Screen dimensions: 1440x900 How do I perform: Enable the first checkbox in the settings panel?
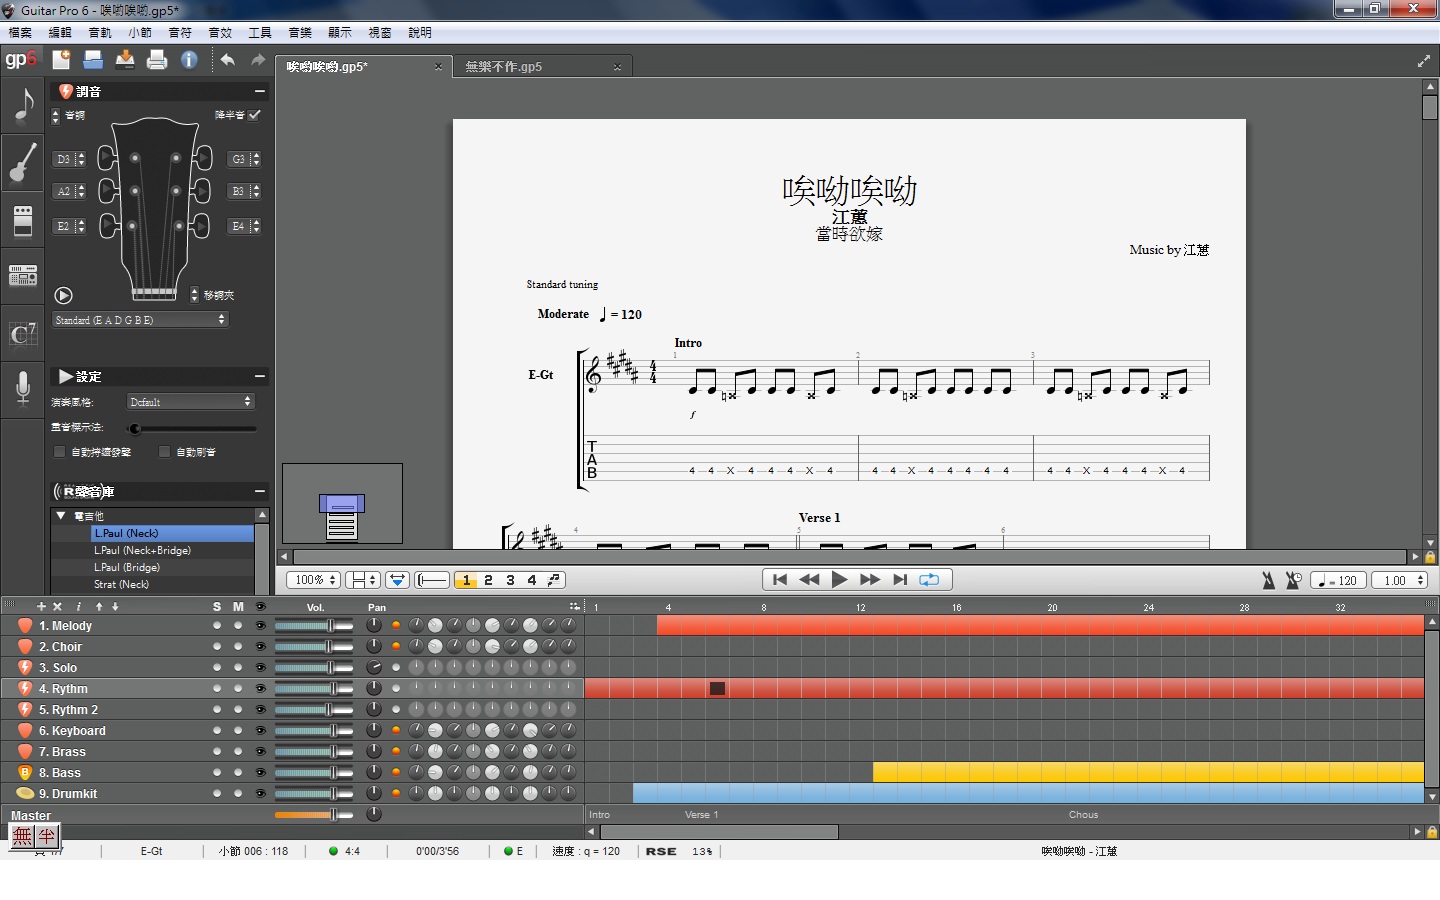(x=59, y=452)
